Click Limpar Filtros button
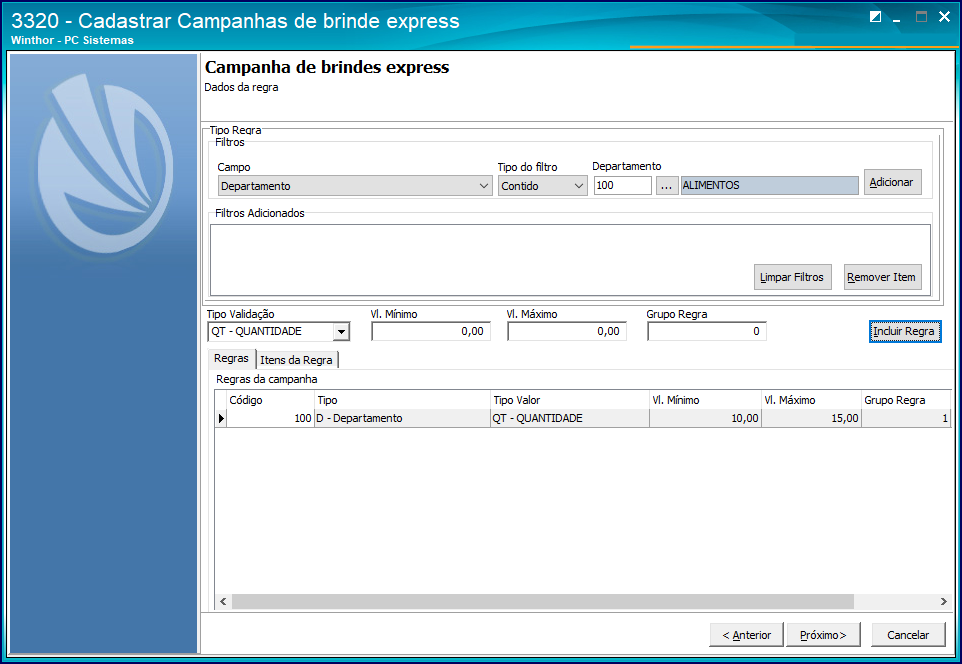The width and height of the screenshot is (962, 664). click(x=792, y=277)
